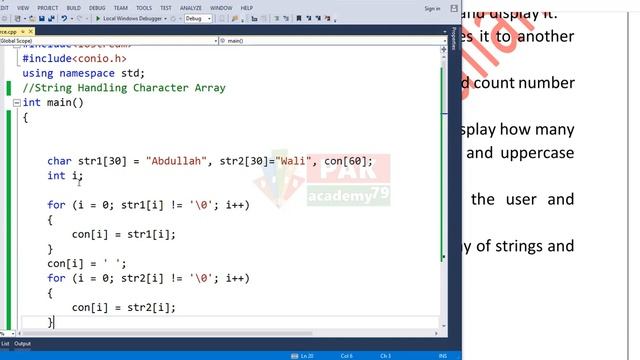Click the "Wali" string literal in code
This screenshot has height=360, width=640.
[293, 161]
